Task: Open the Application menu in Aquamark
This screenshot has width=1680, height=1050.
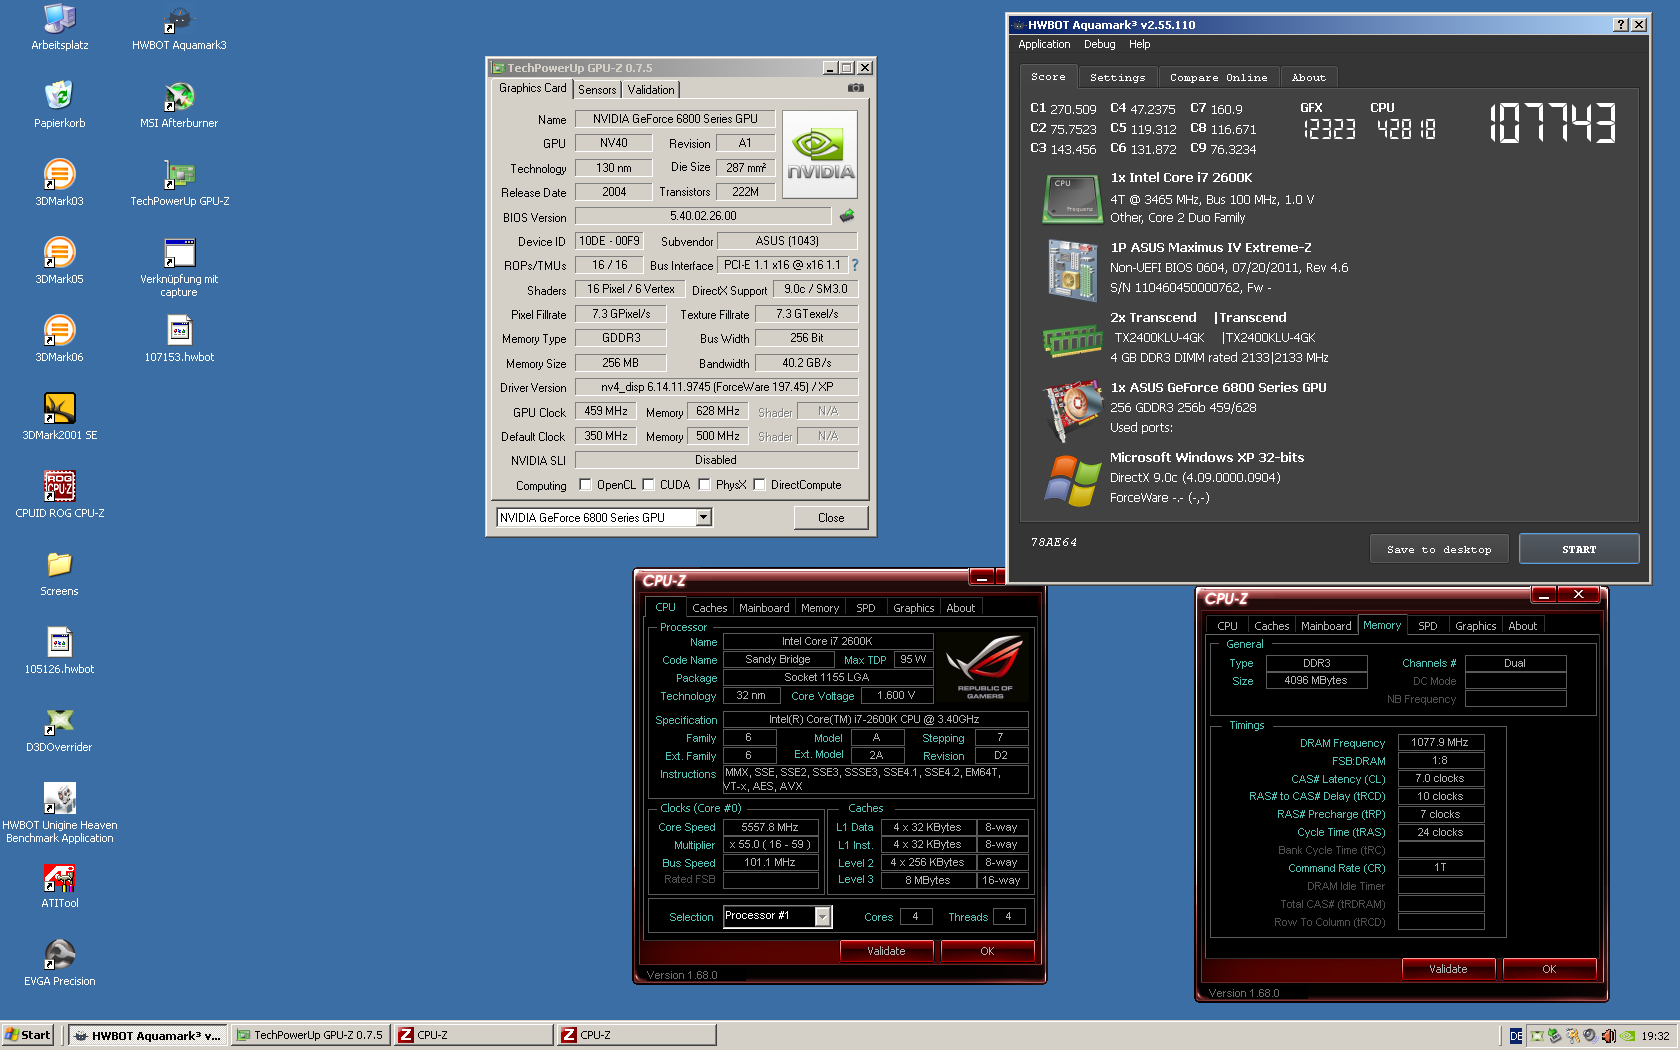Action: pyautogui.click(x=1044, y=44)
